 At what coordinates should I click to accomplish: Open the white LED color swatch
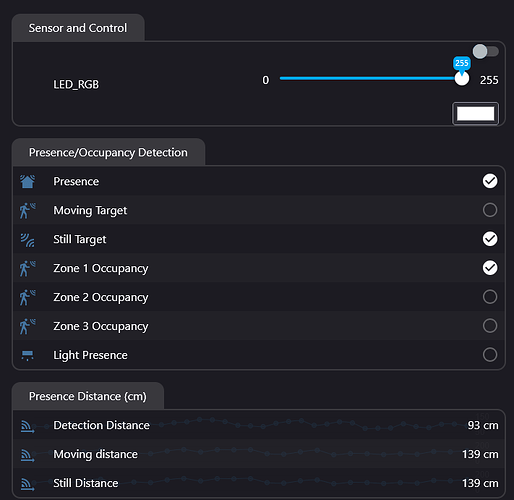point(475,114)
